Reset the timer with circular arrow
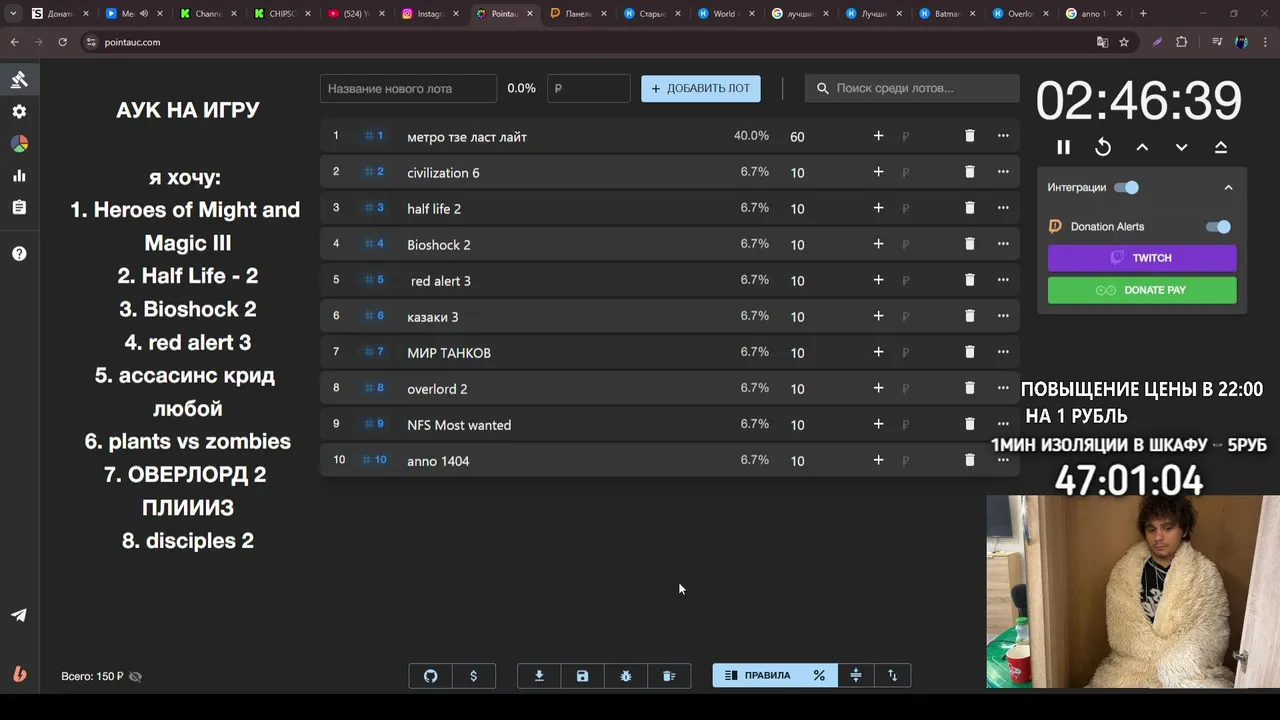1280x720 pixels. [x=1103, y=147]
